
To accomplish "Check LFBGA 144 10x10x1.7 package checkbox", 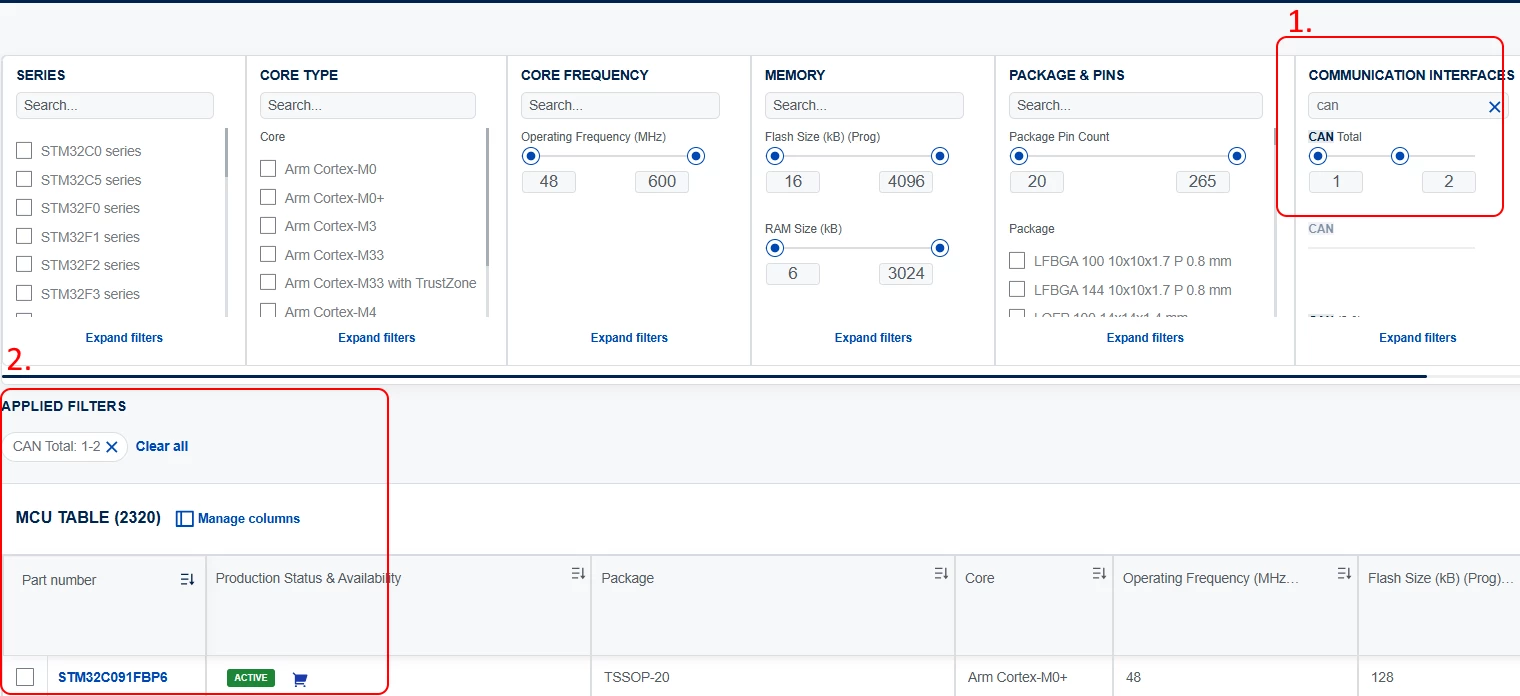I will pos(1017,289).
